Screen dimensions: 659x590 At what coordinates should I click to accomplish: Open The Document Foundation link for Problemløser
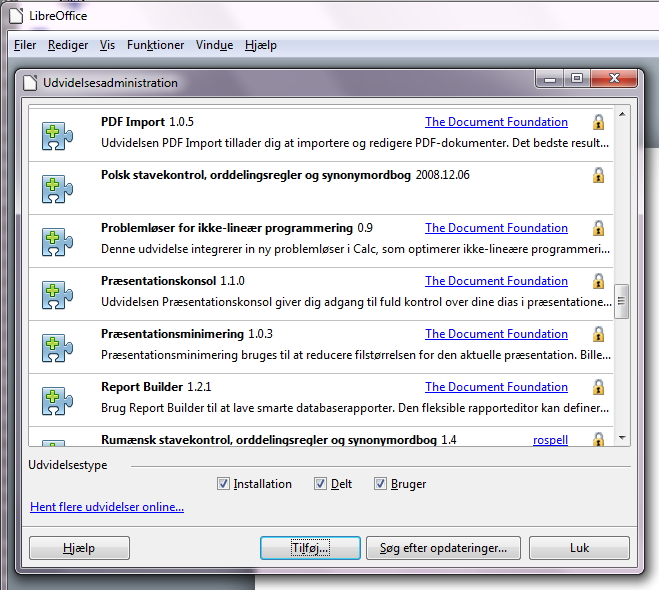click(496, 228)
